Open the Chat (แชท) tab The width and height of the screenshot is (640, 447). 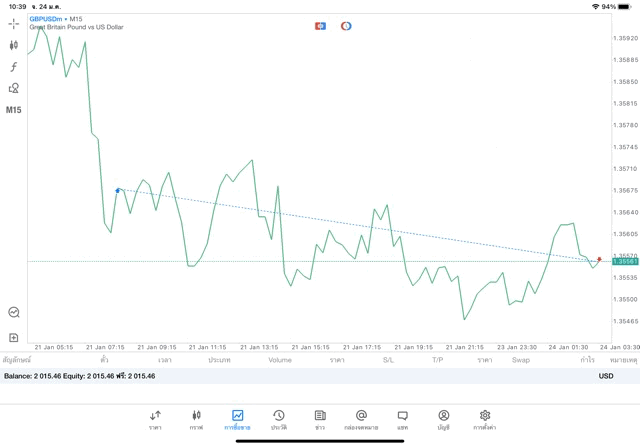(402, 419)
